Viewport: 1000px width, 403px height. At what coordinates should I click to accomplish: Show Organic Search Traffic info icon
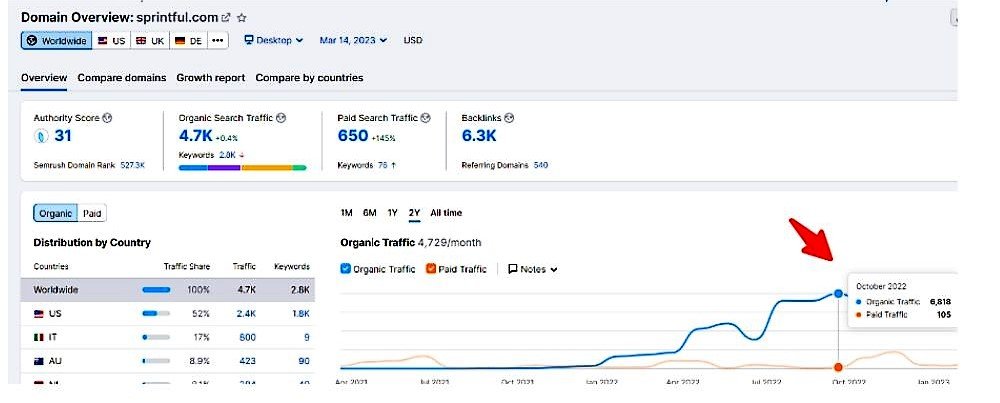click(281, 118)
